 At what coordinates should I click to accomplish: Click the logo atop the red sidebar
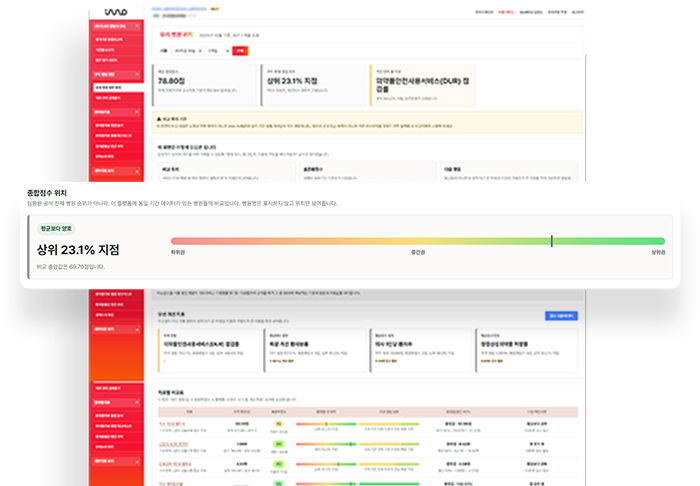click(116, 12)
